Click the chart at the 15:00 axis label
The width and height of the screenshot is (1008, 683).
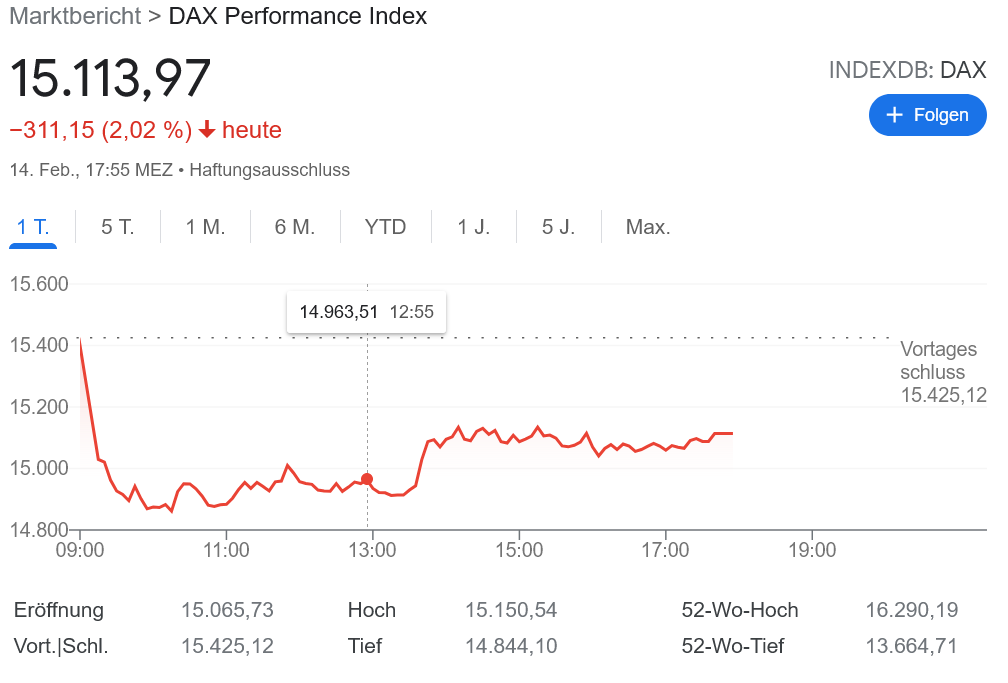[x=519, y=549]
